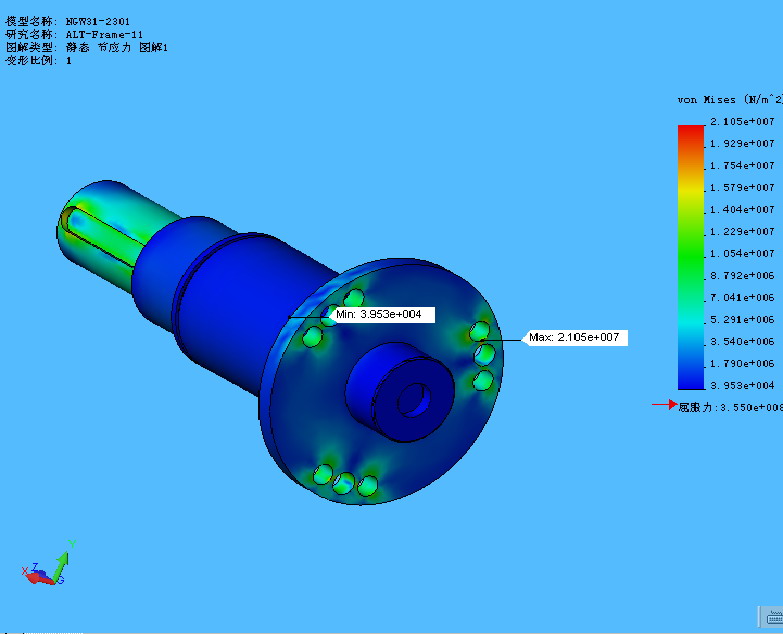The image size is (783, 634).
Task: Click the 3.953e+004 legend value on the scale
Action: coord(742,385)
